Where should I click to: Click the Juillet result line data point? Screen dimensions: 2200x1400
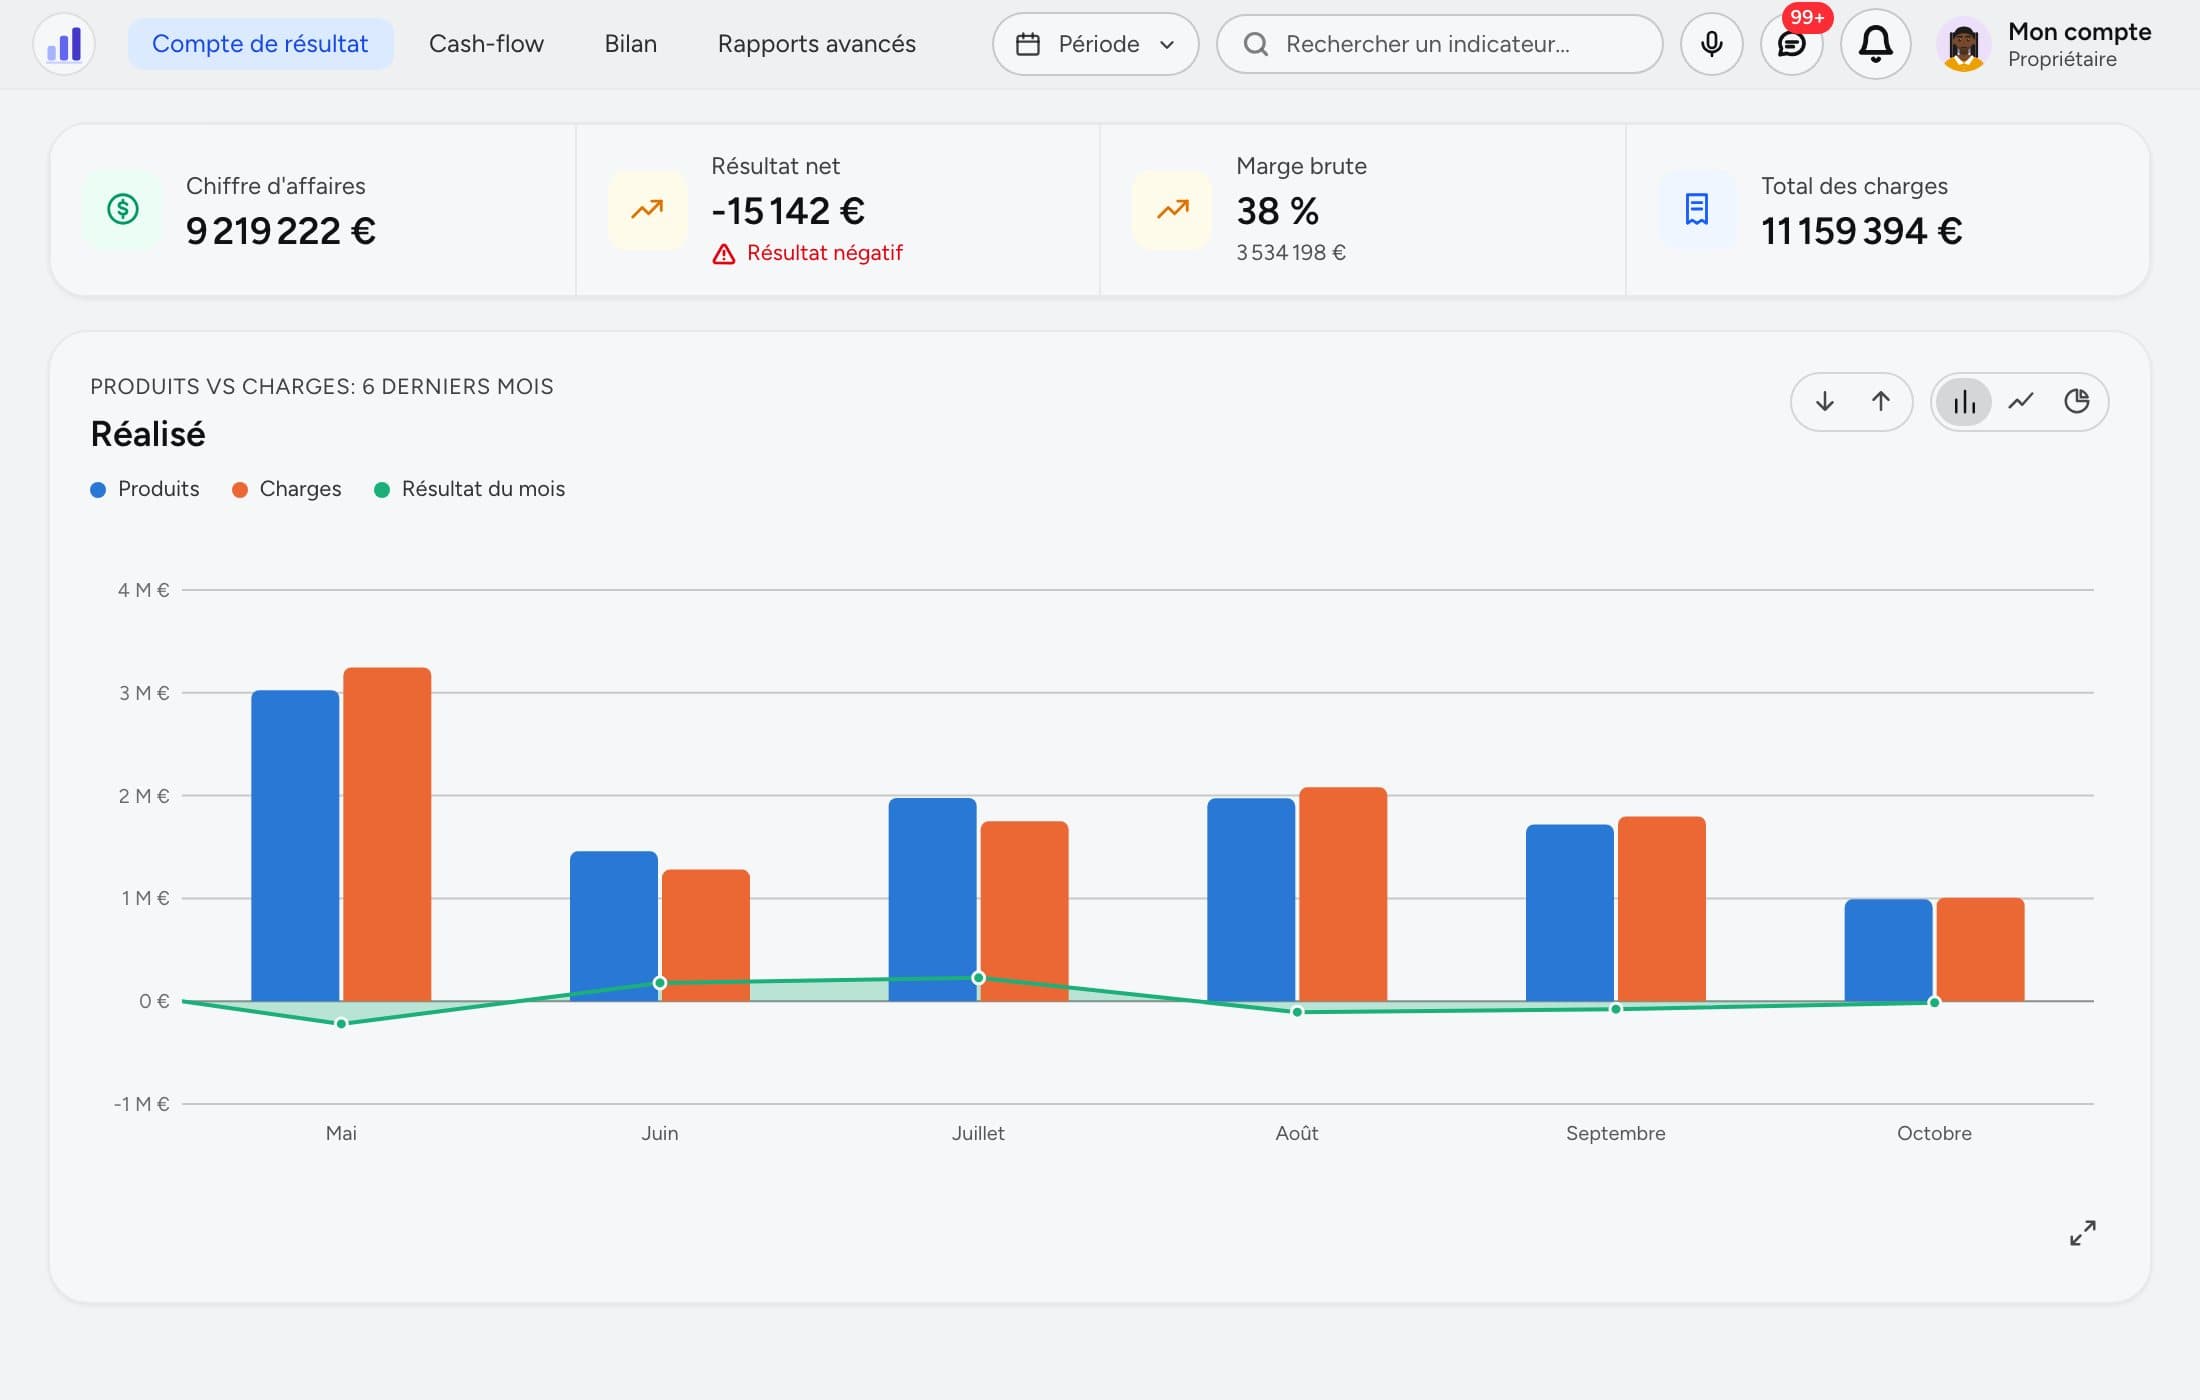[978, 978]
